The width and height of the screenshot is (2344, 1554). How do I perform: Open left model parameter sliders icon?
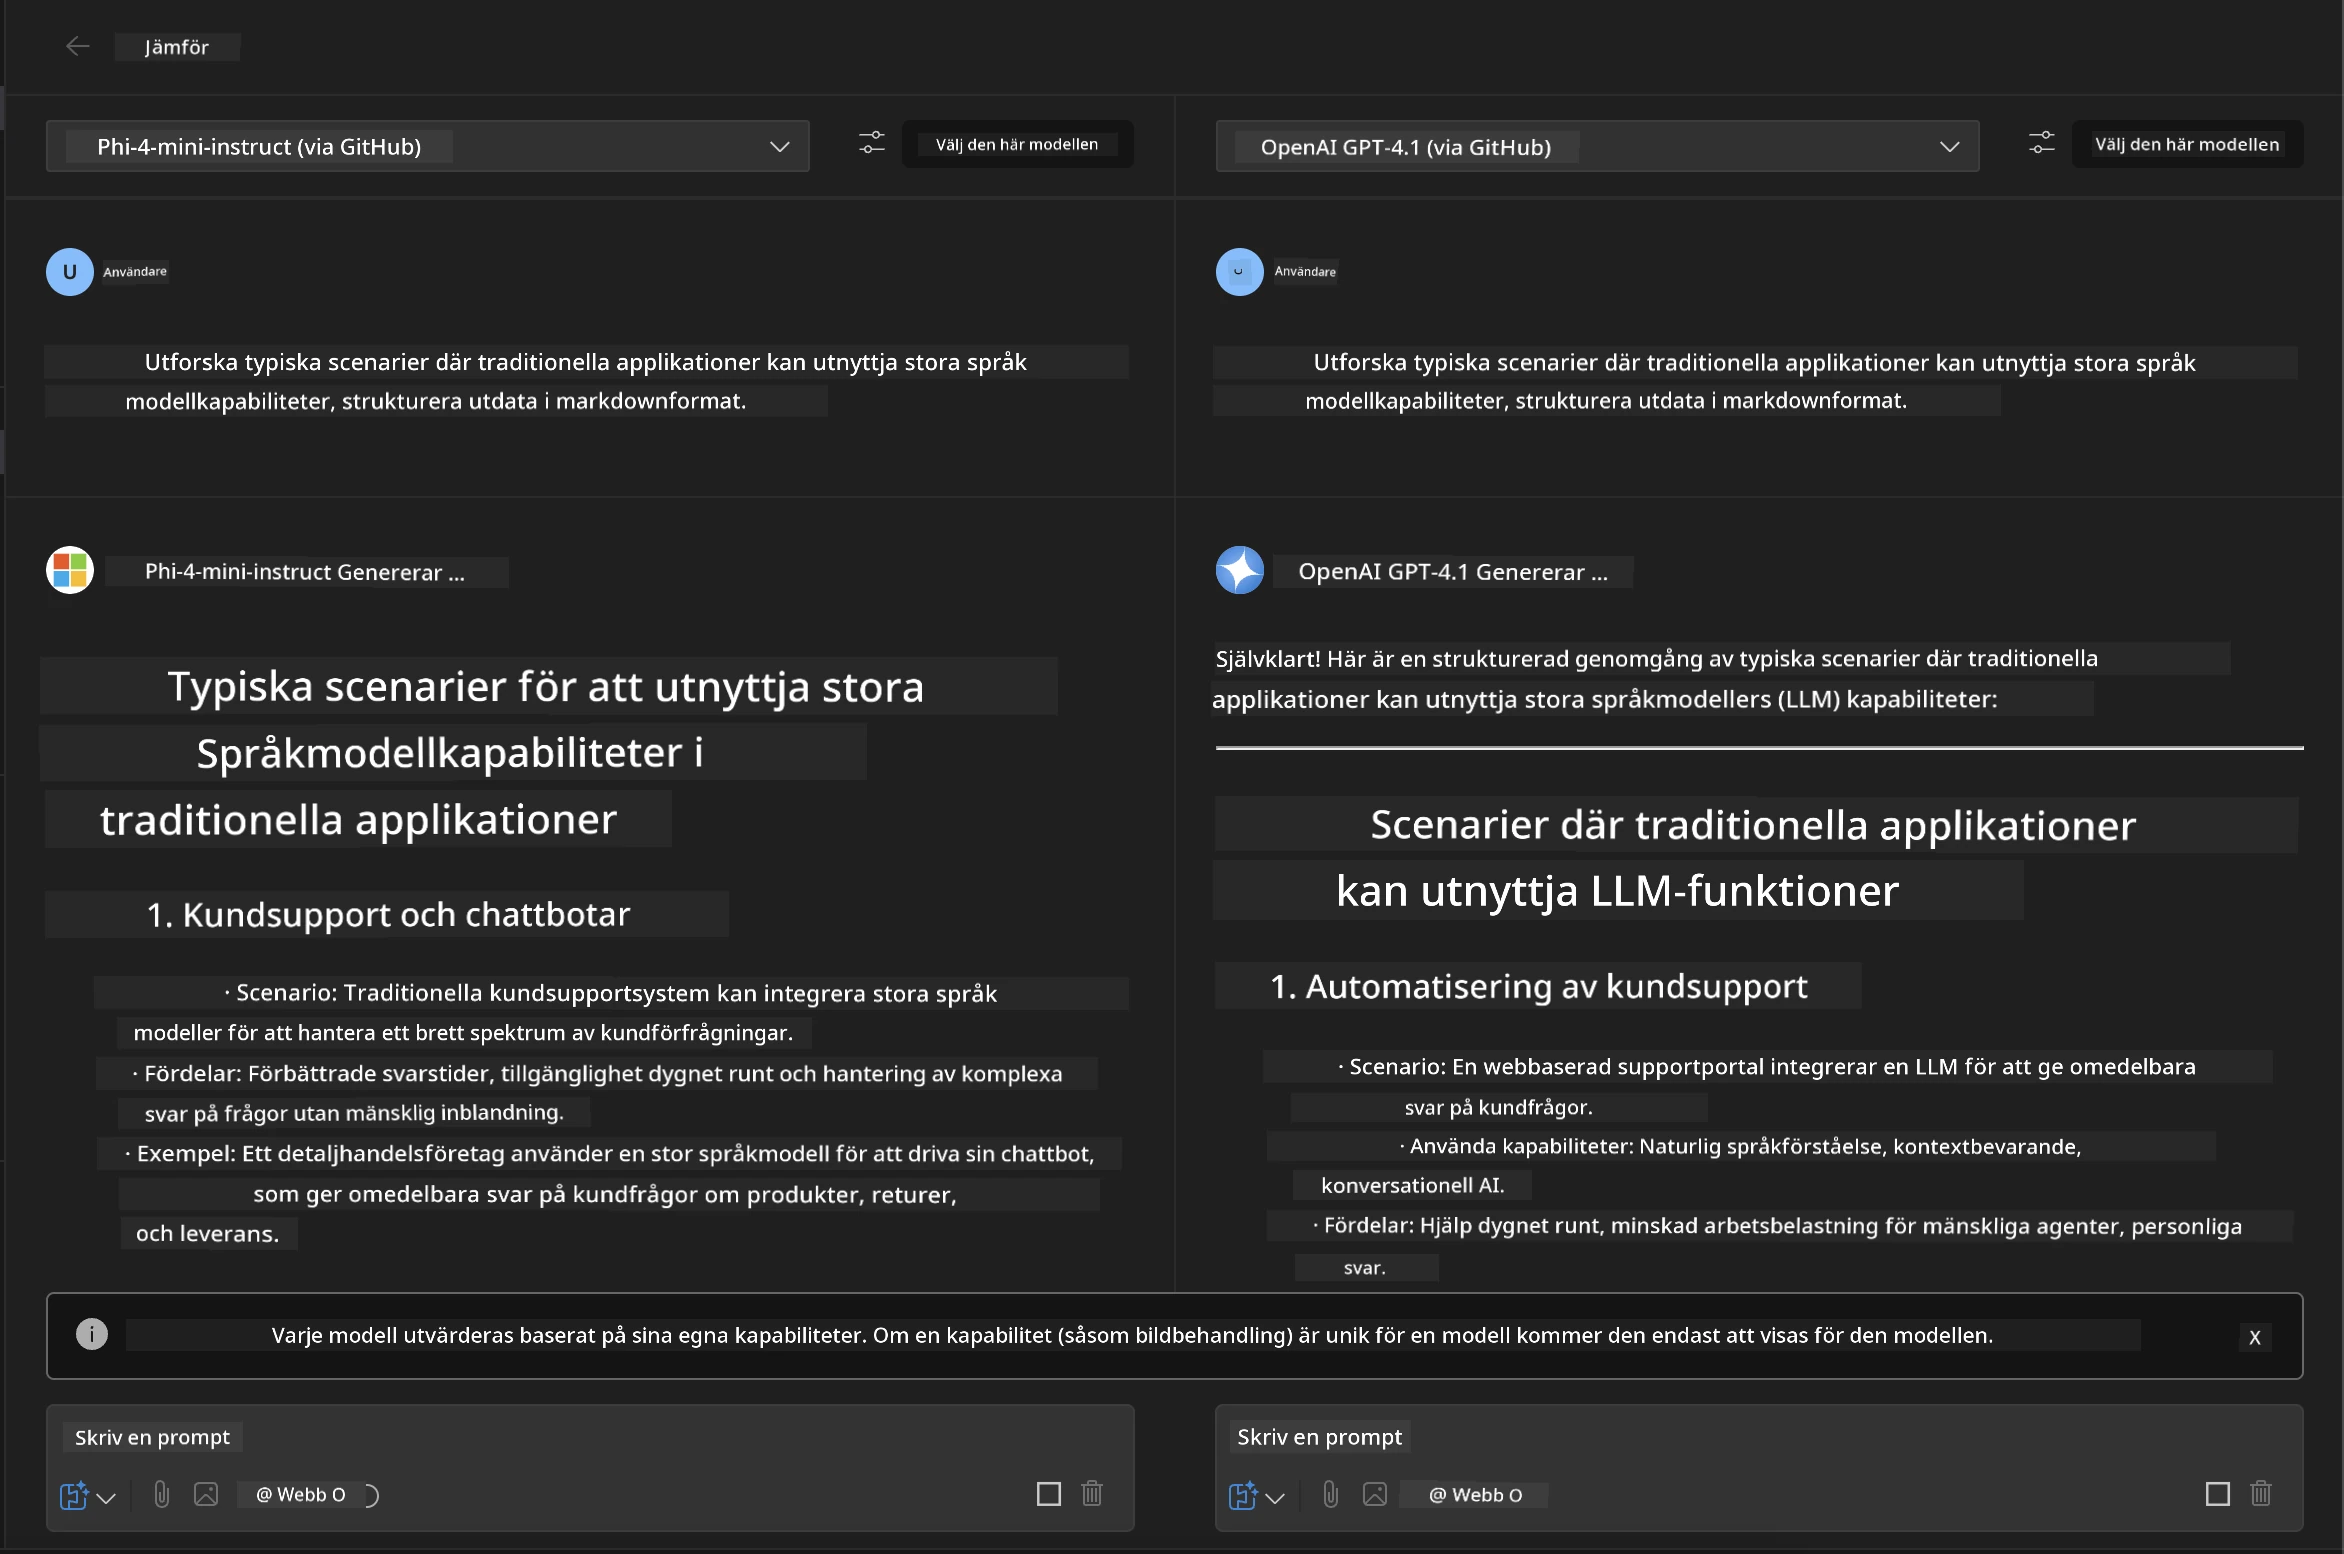click(872, 143)
